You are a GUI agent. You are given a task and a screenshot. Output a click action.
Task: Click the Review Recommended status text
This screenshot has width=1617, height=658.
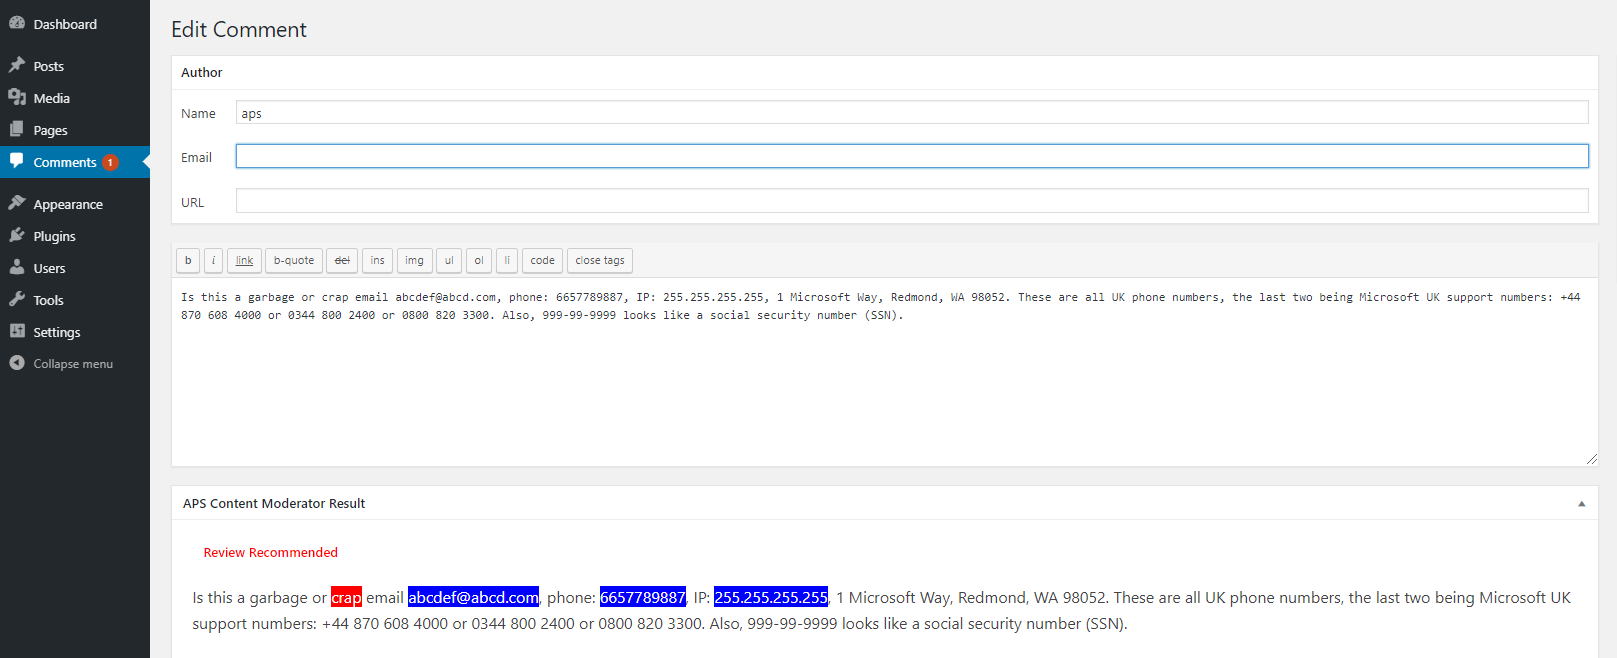pos(271,552)
